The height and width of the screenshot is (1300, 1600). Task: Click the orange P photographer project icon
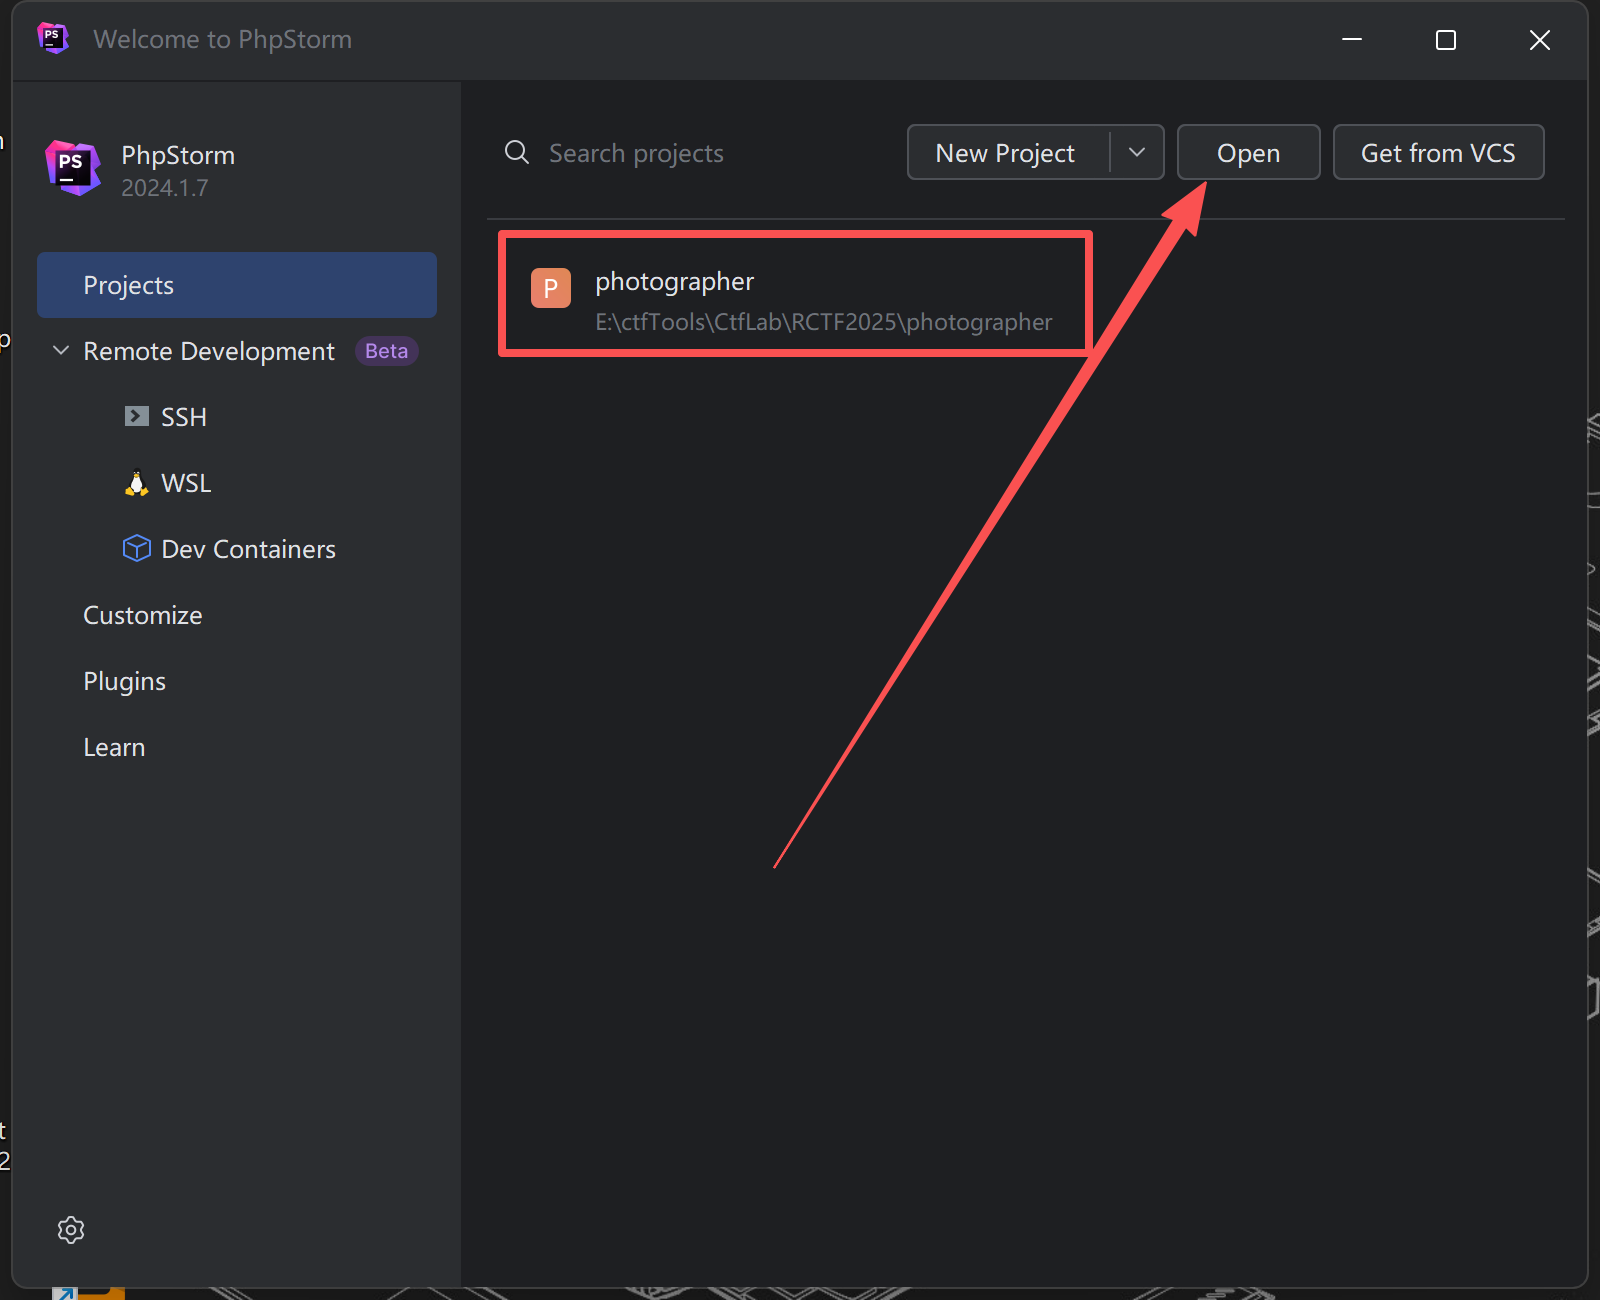pos(551,288)
